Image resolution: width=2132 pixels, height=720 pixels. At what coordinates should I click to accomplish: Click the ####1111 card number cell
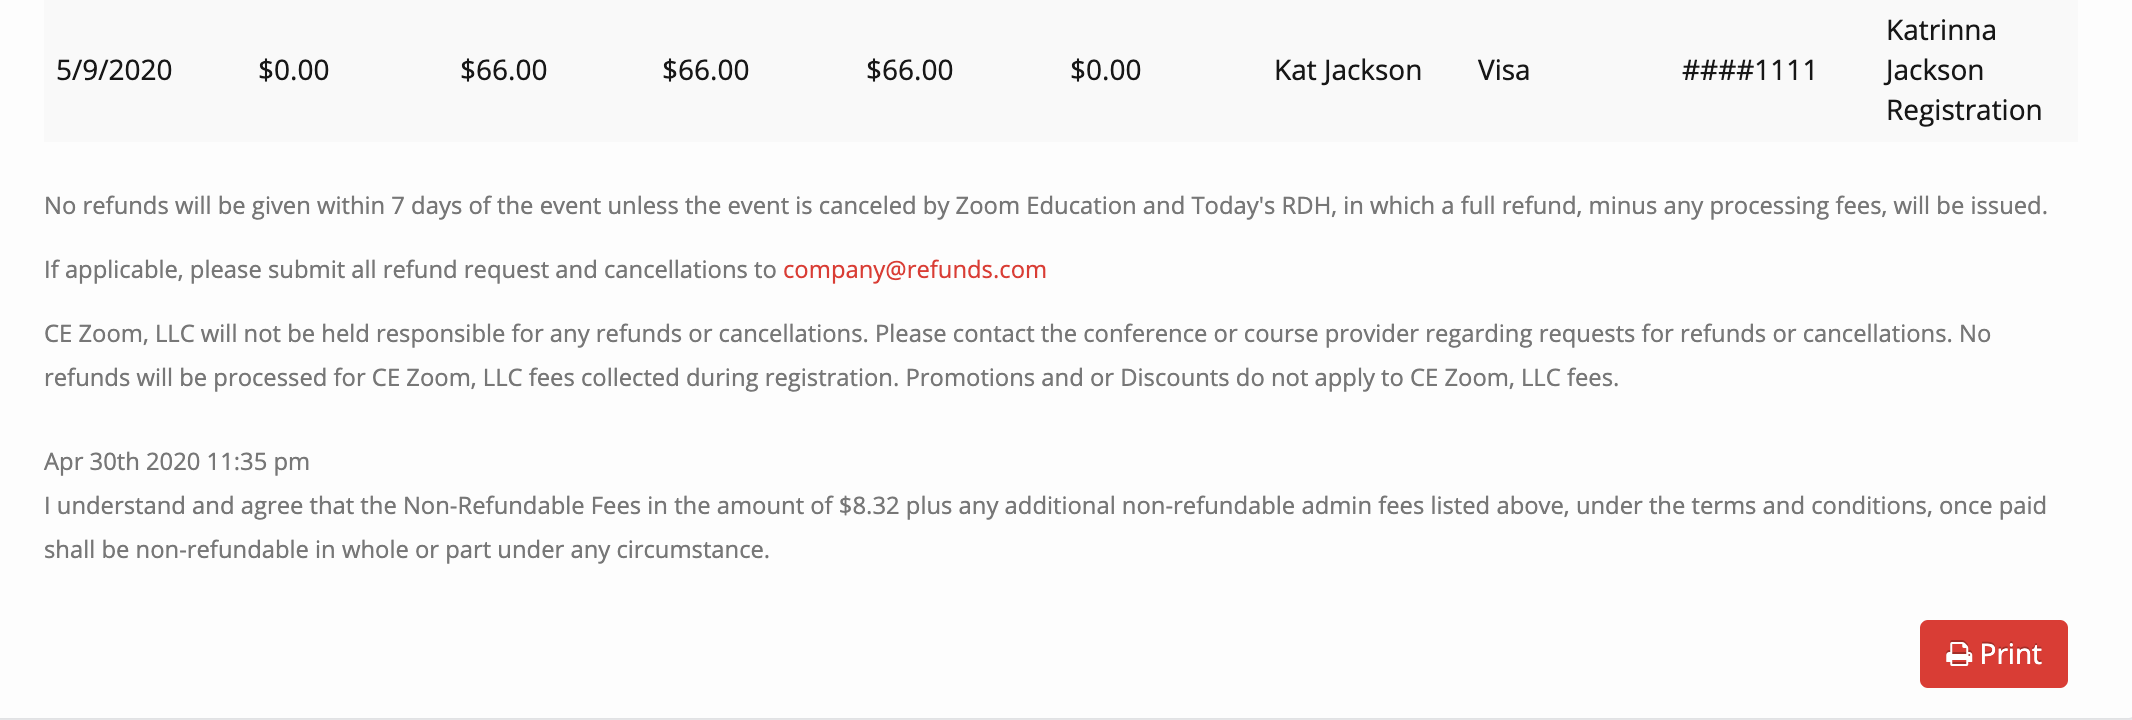pos(1749,70)
